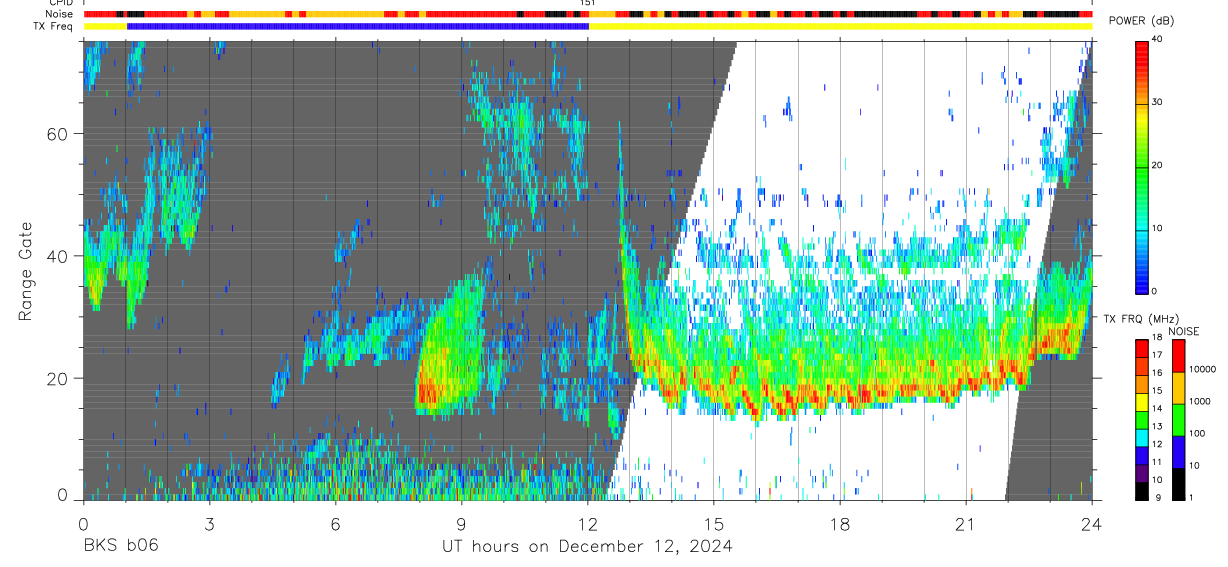Screen dimensions: 1228x567
Task: Click the blue segment of the NOISE color bar
Action: point(1177,452)
